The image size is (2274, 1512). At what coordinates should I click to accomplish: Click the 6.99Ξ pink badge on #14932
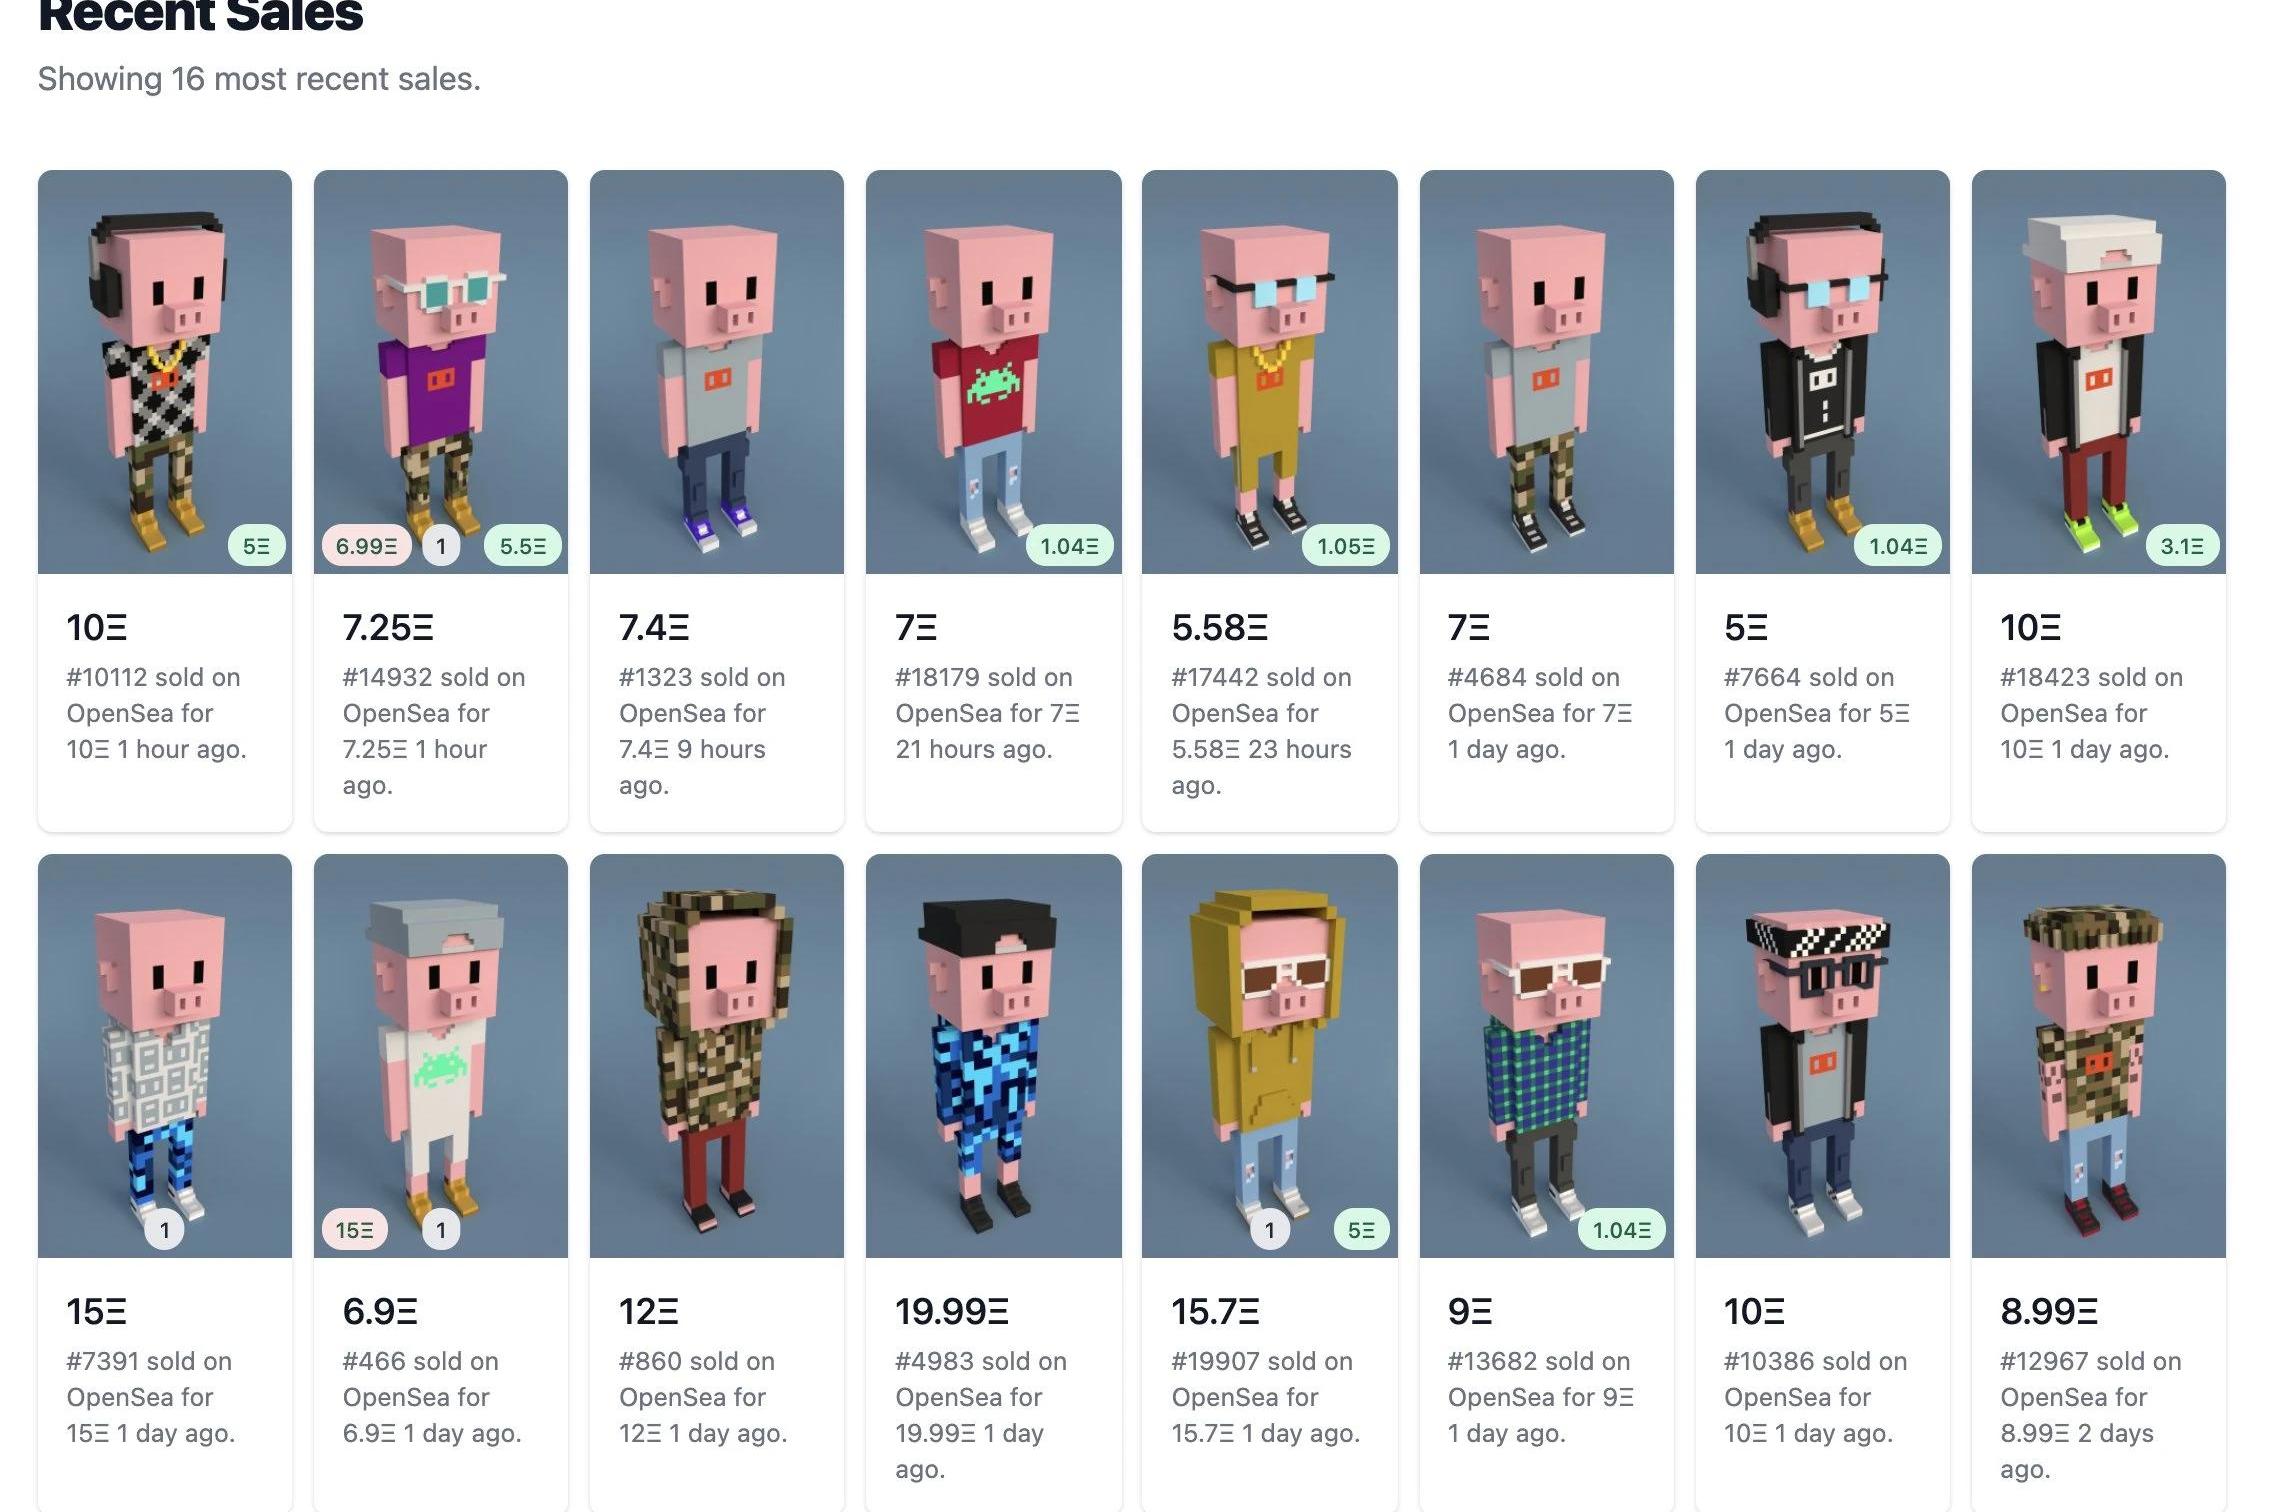click(x=366, y=546)
